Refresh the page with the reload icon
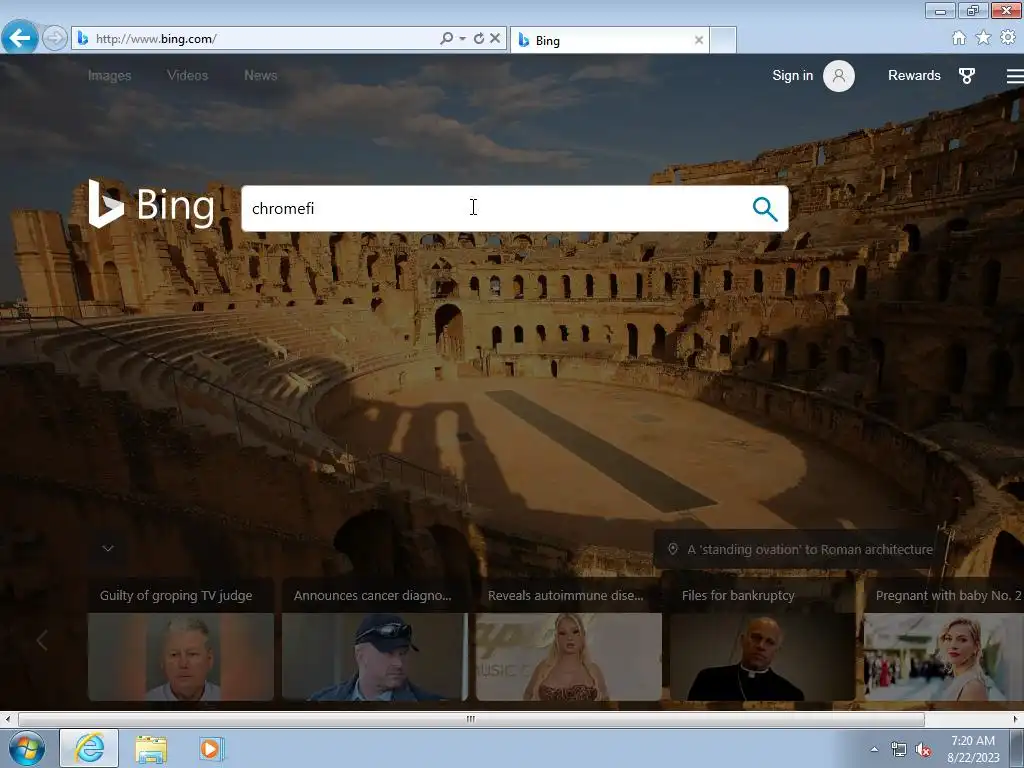1024x768 pixels. pos(479,39)
